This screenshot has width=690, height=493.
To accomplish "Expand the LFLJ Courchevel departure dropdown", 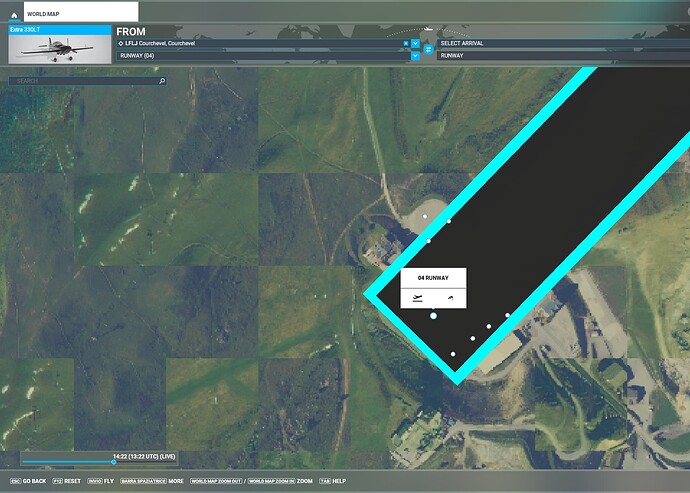I will tap(415, 44).
